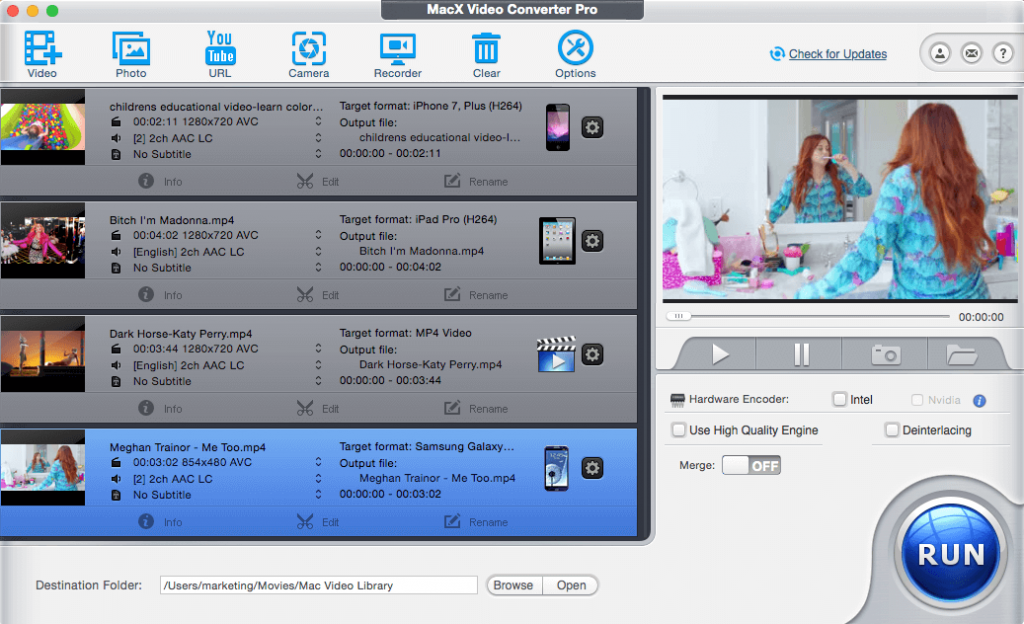1024x624 pixels.
Task: Select the YouTube URL downloader icon
Action: (220, 48)
